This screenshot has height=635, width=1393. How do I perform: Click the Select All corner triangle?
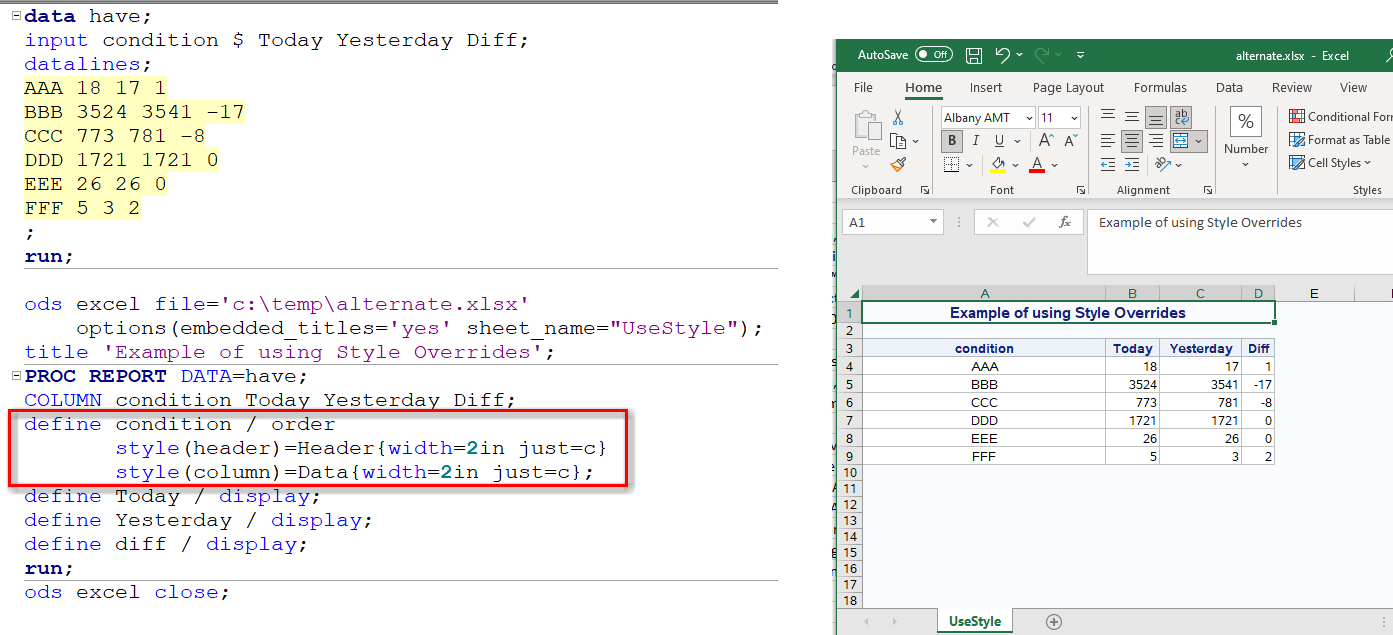(853, 293)
